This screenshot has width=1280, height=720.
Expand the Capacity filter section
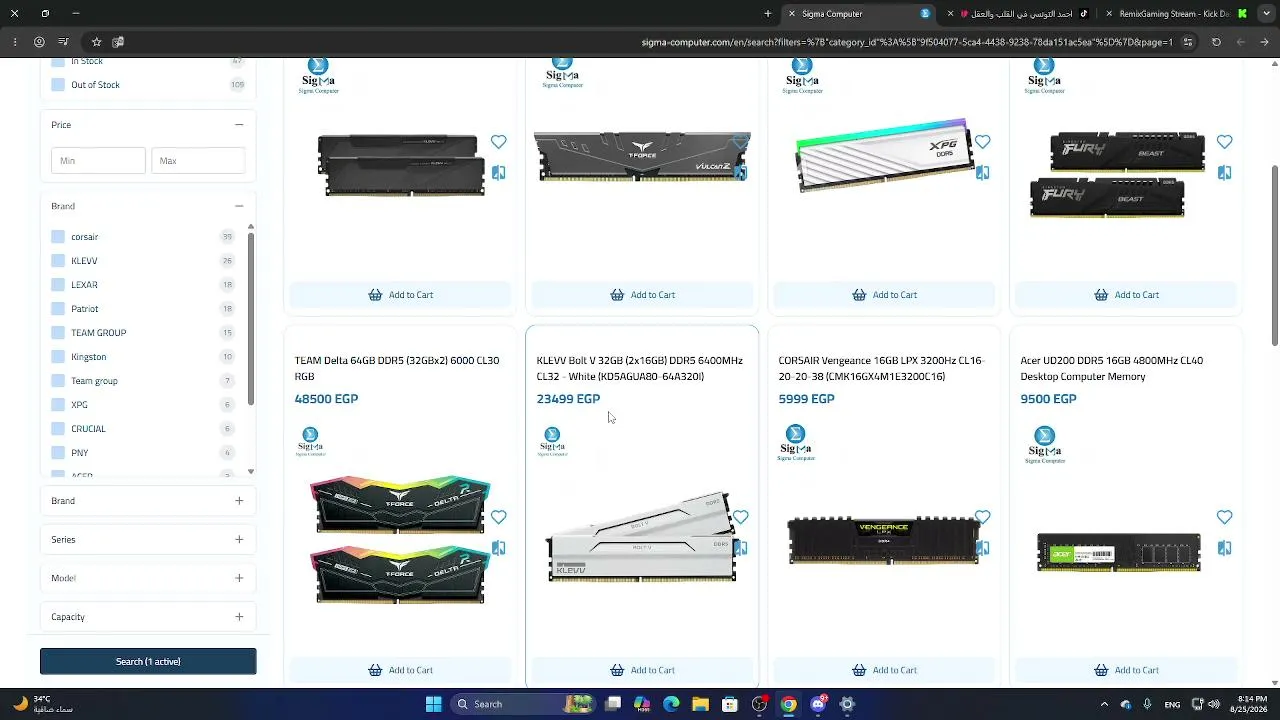[239, 617]
